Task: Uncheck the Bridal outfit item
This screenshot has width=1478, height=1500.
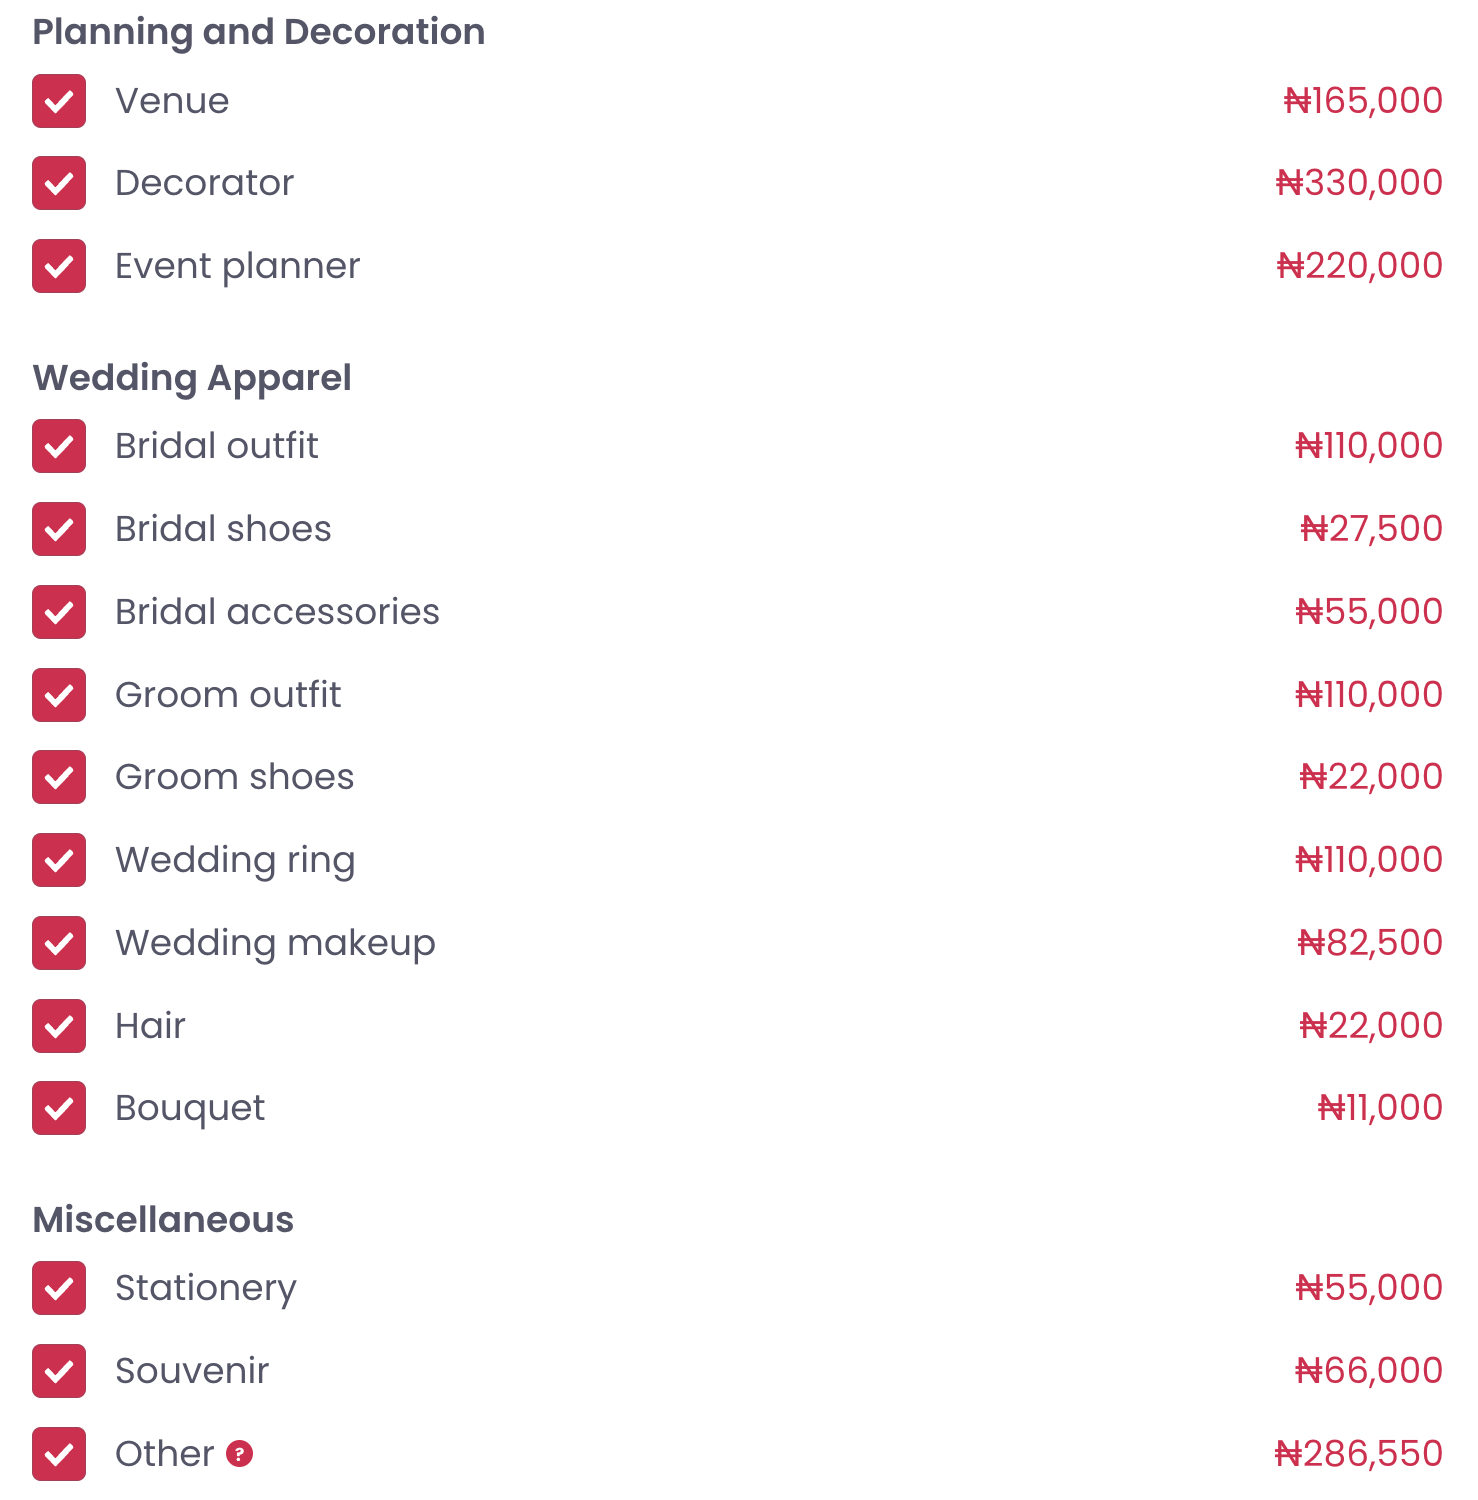Action: click(x=59, y=446)
